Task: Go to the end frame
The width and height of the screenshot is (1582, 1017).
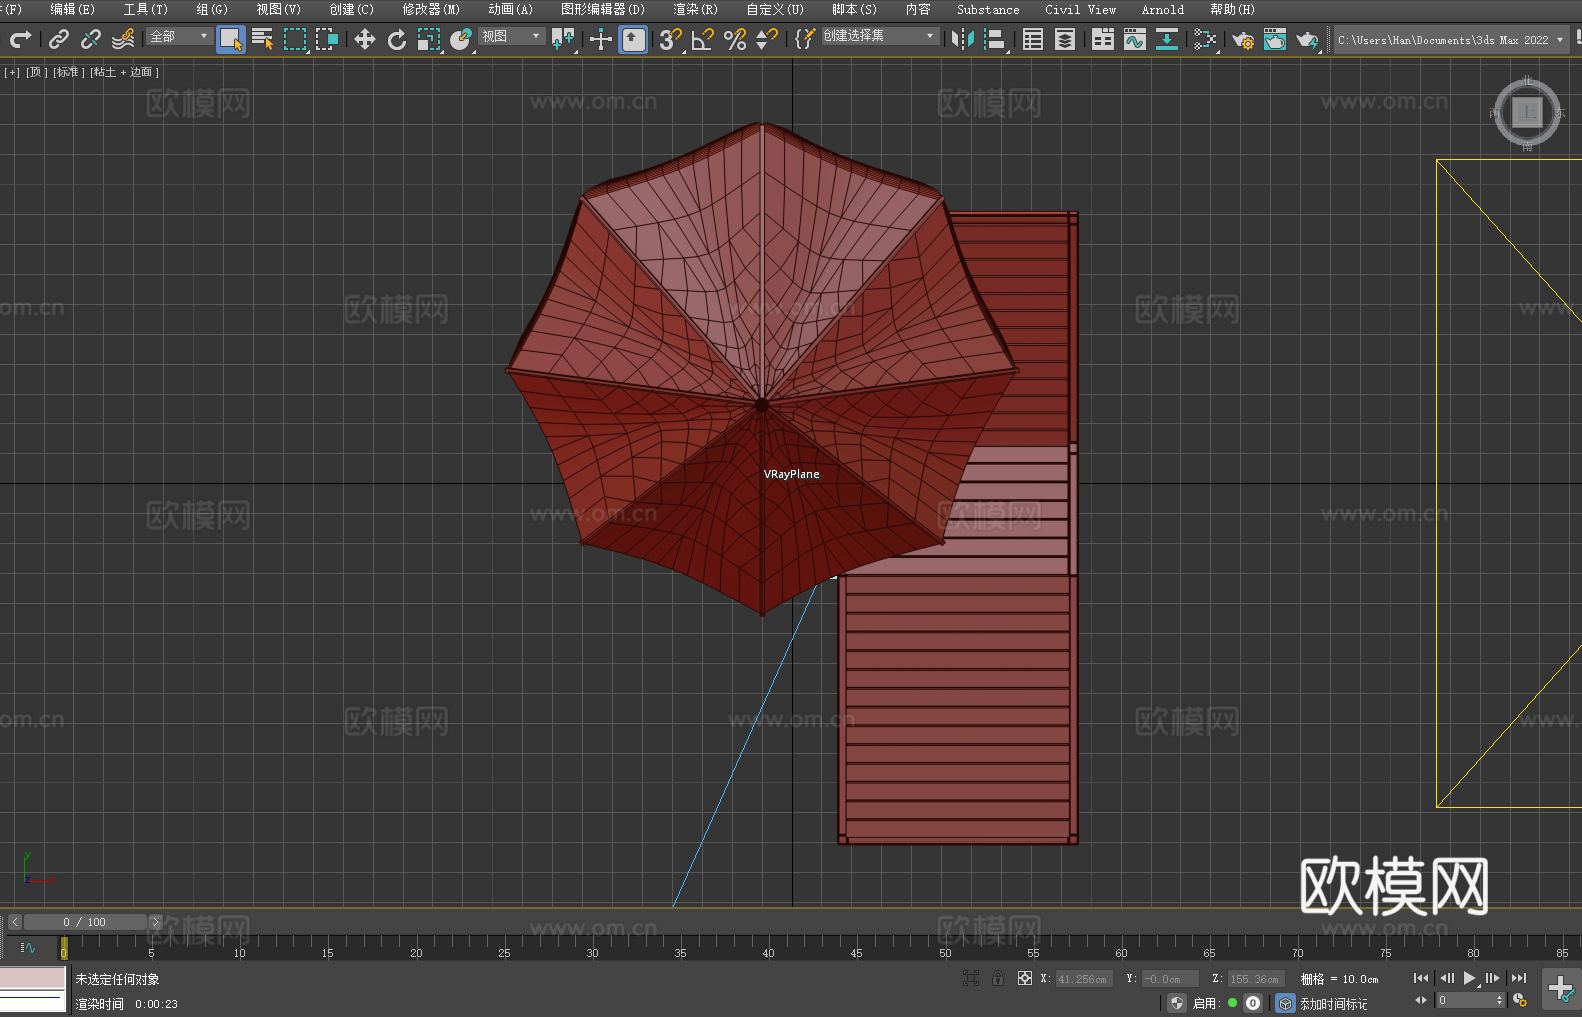Action: 1519,978
